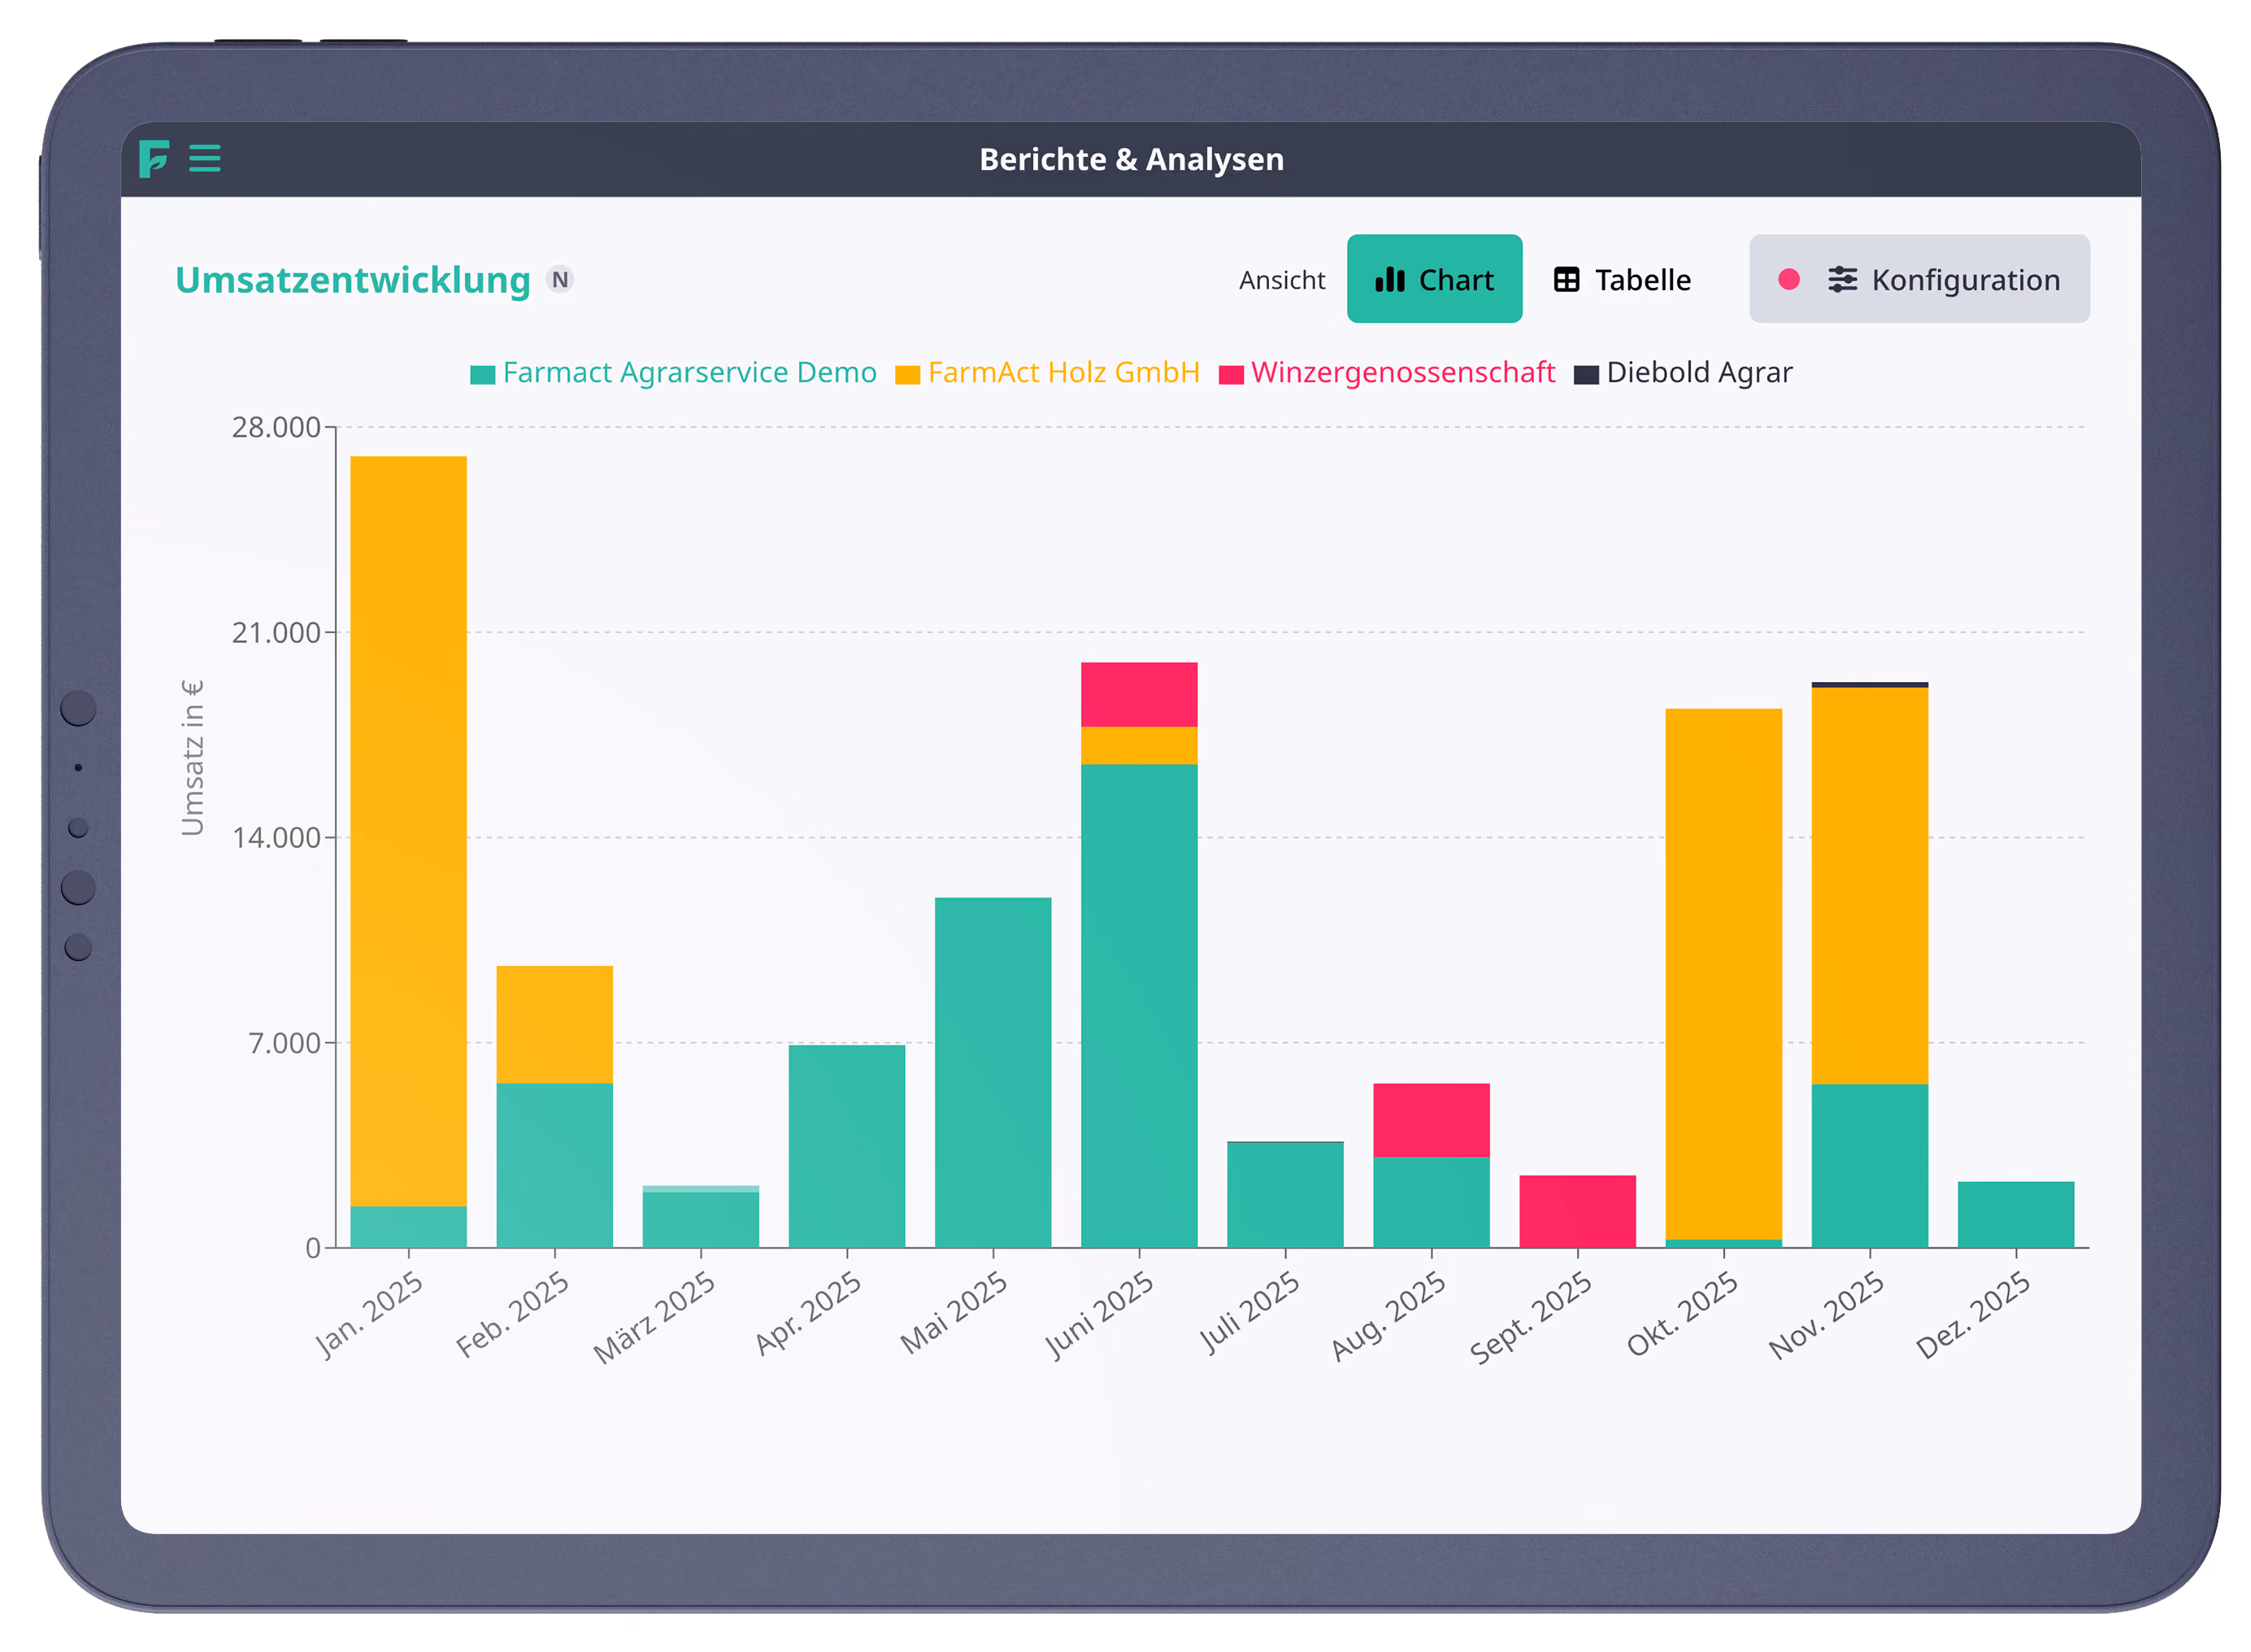Viewport: 2251px width, 1652px height.
Task: Toggle Diebold Agrar legend entry
Action: point(1683,373)
